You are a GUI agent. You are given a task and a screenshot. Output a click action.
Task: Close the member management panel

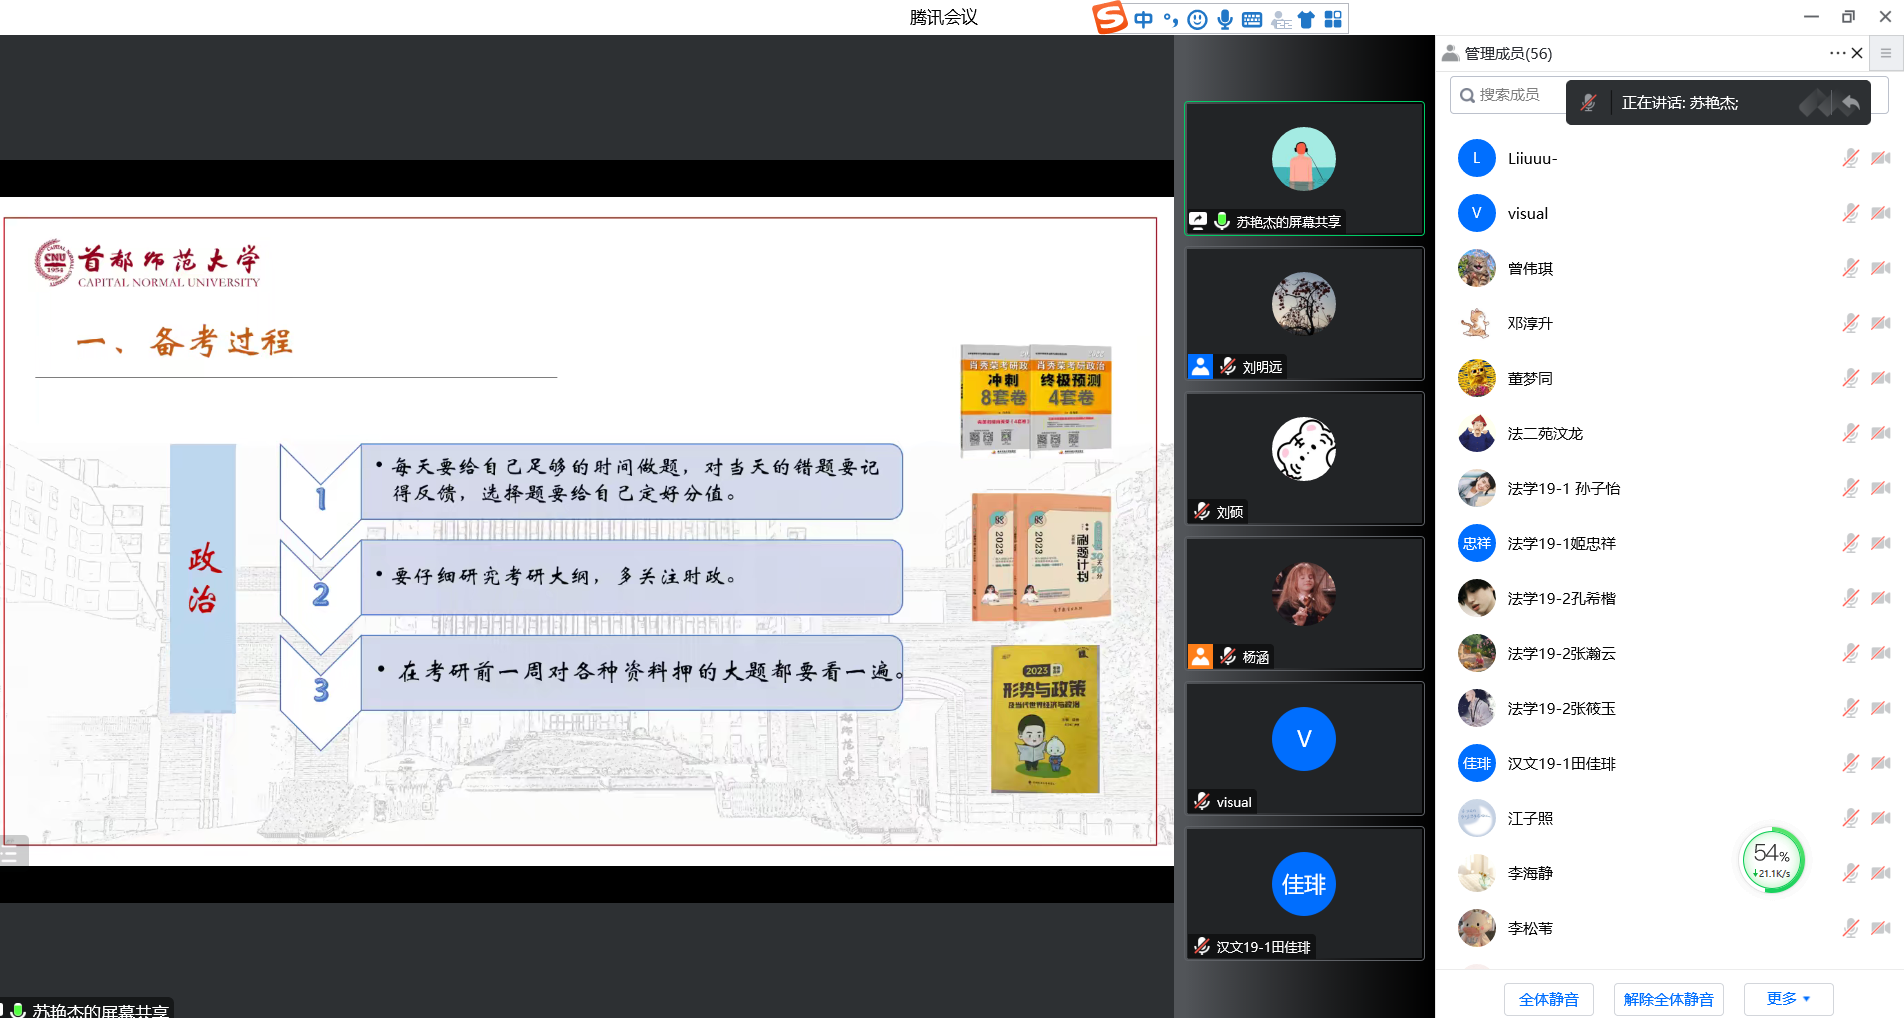point(1857,53)
